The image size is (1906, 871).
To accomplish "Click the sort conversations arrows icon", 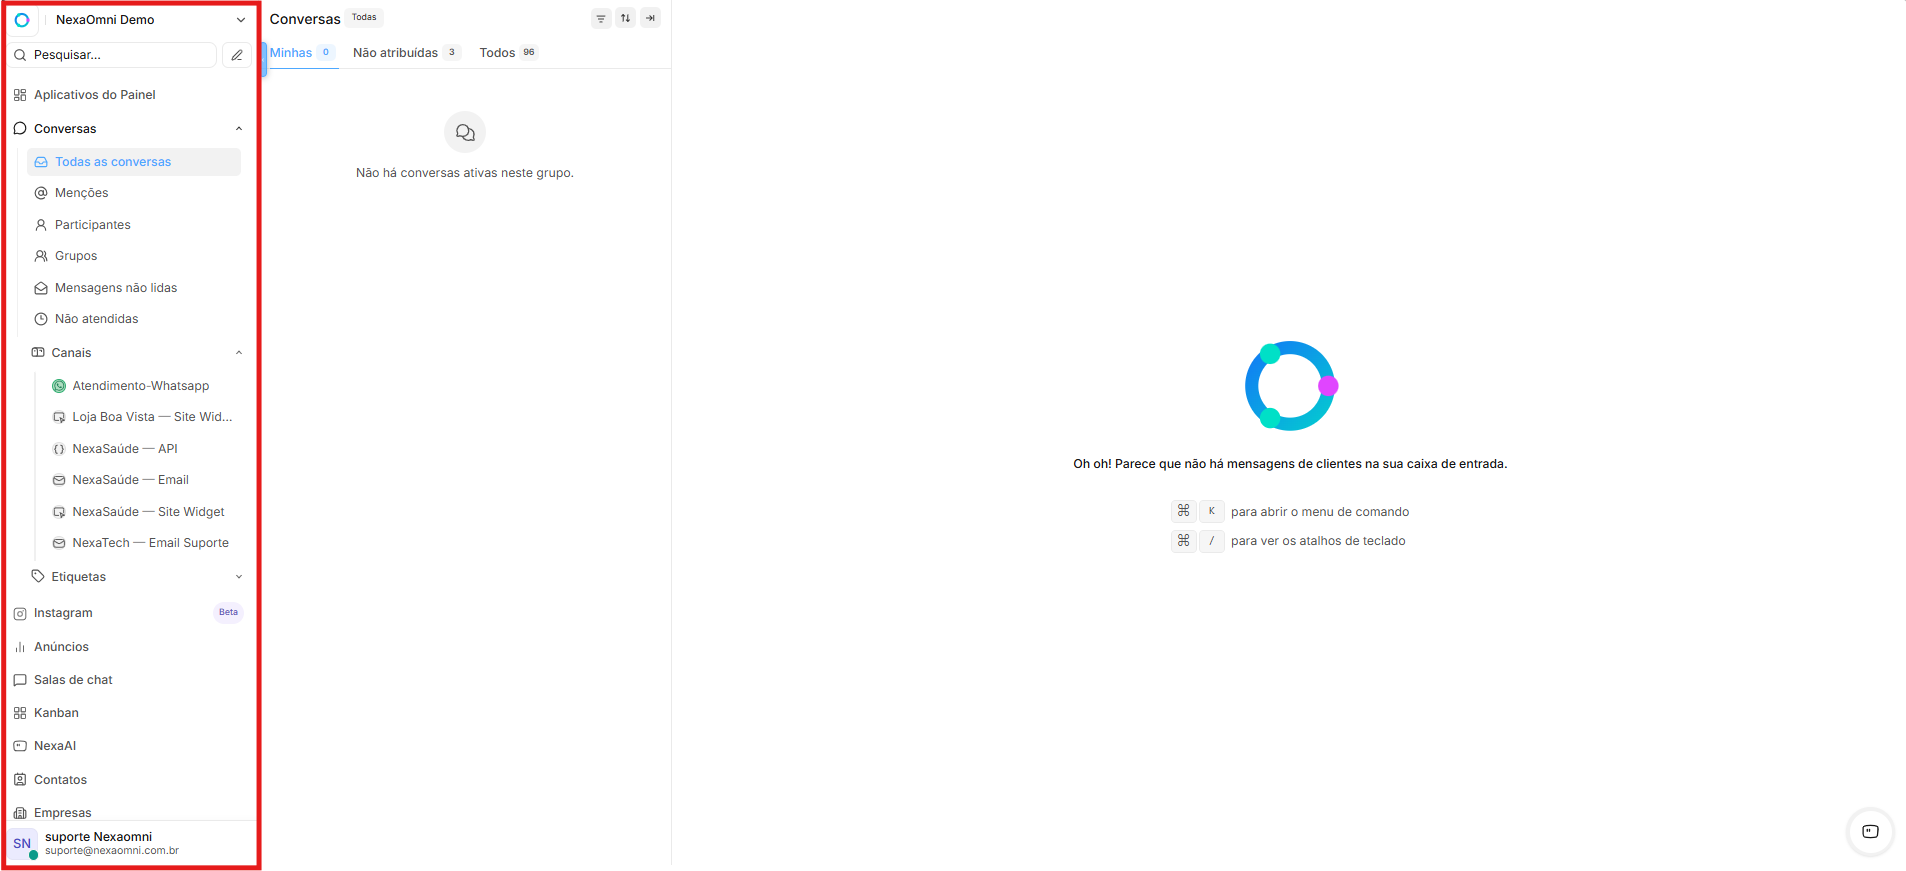I will click(x=625, y=18).
